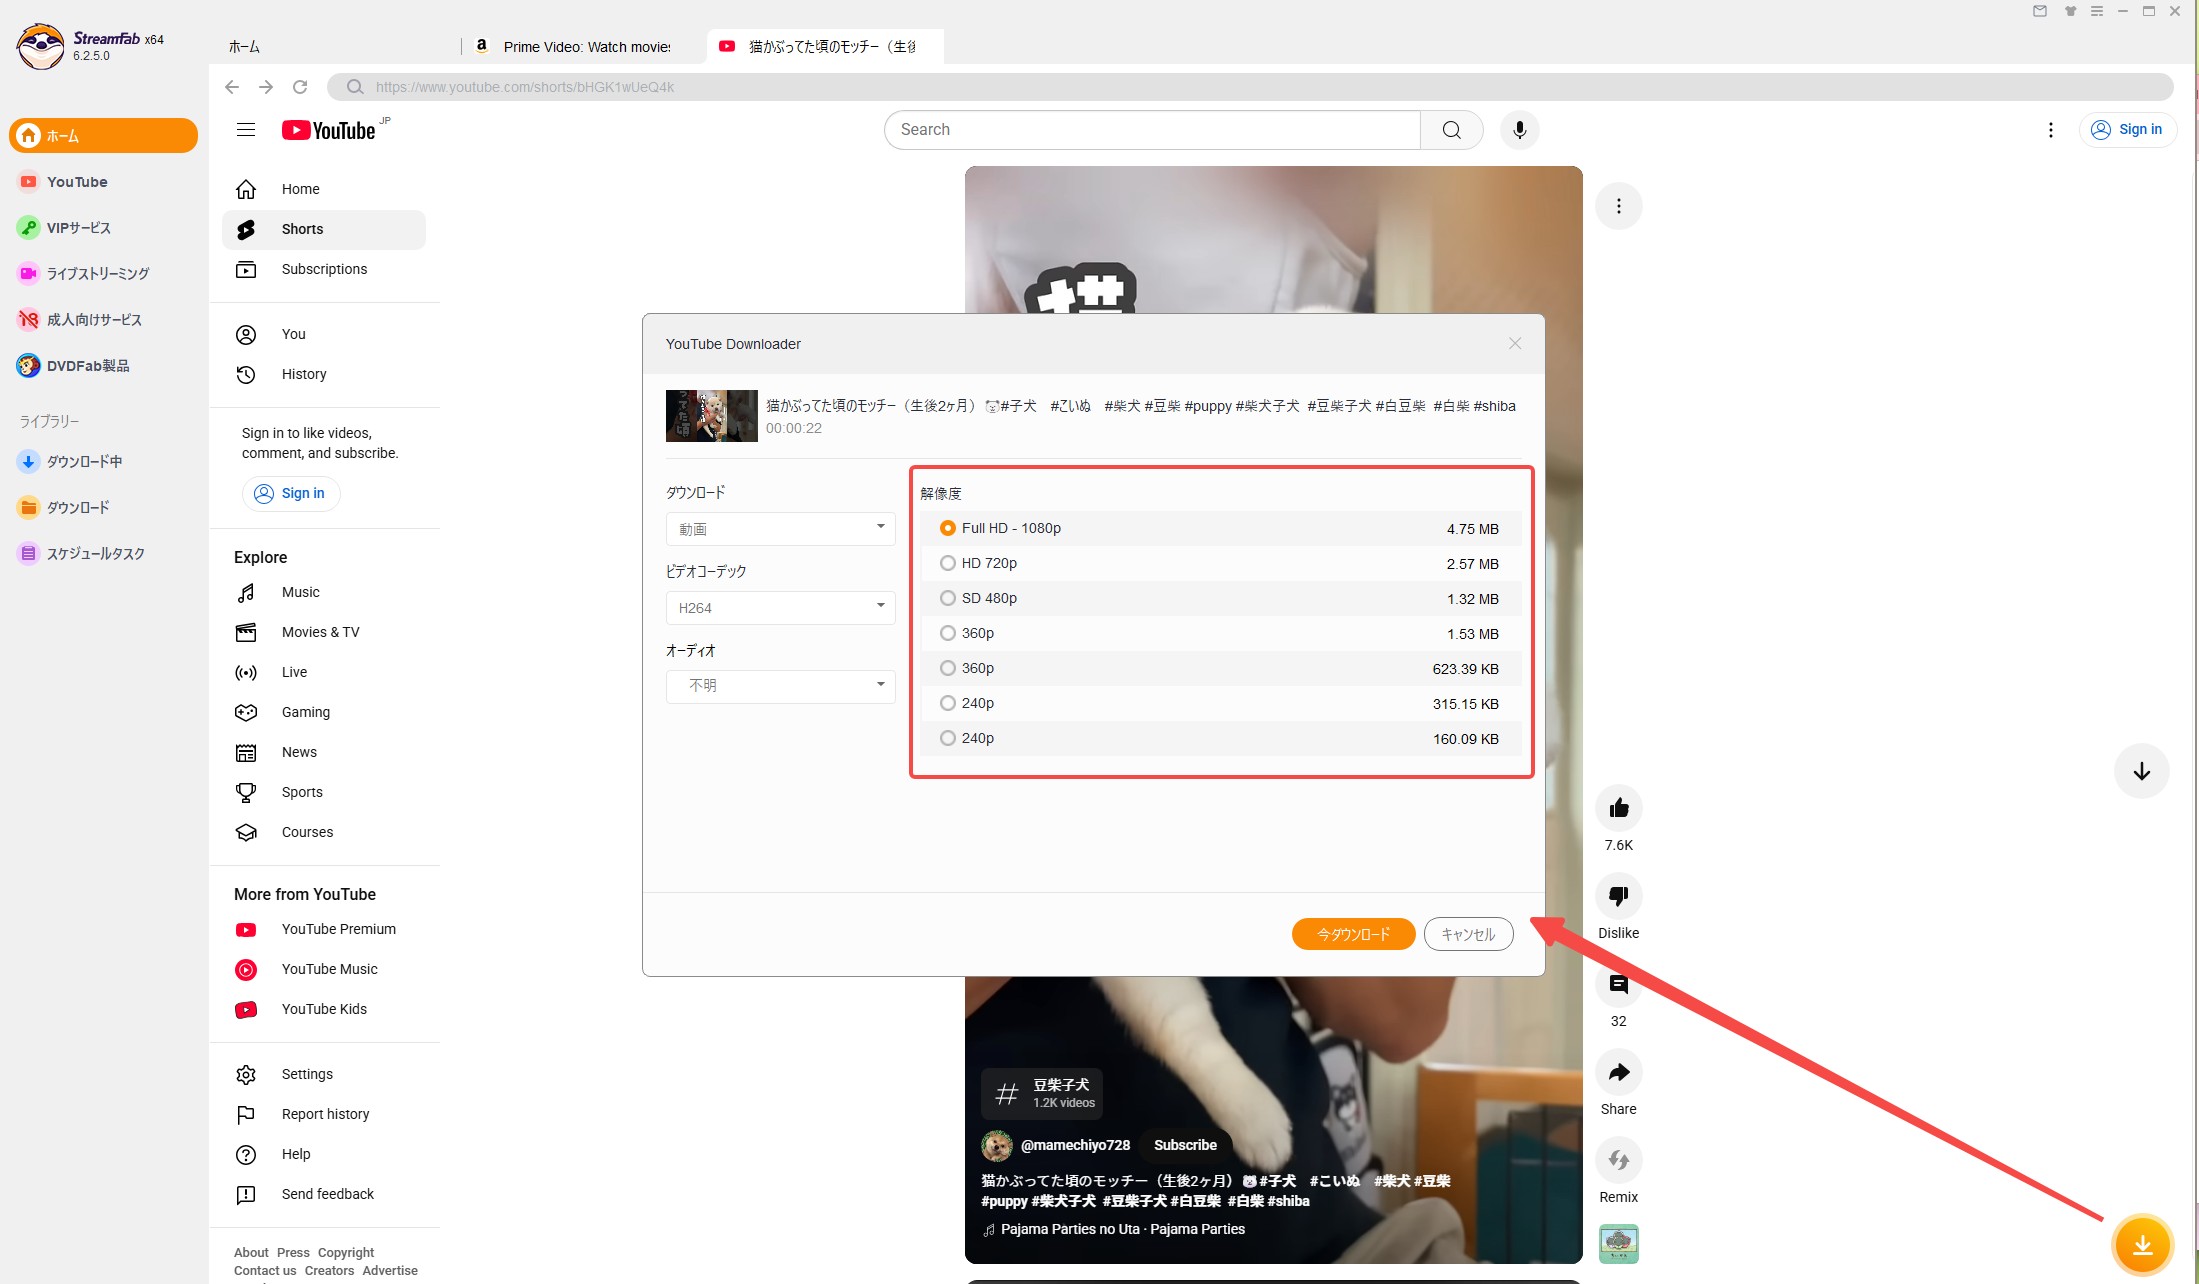Open the 豆柴子犬 hashtag chip
The image size is (2199, 1284).
(1042, 1093)
